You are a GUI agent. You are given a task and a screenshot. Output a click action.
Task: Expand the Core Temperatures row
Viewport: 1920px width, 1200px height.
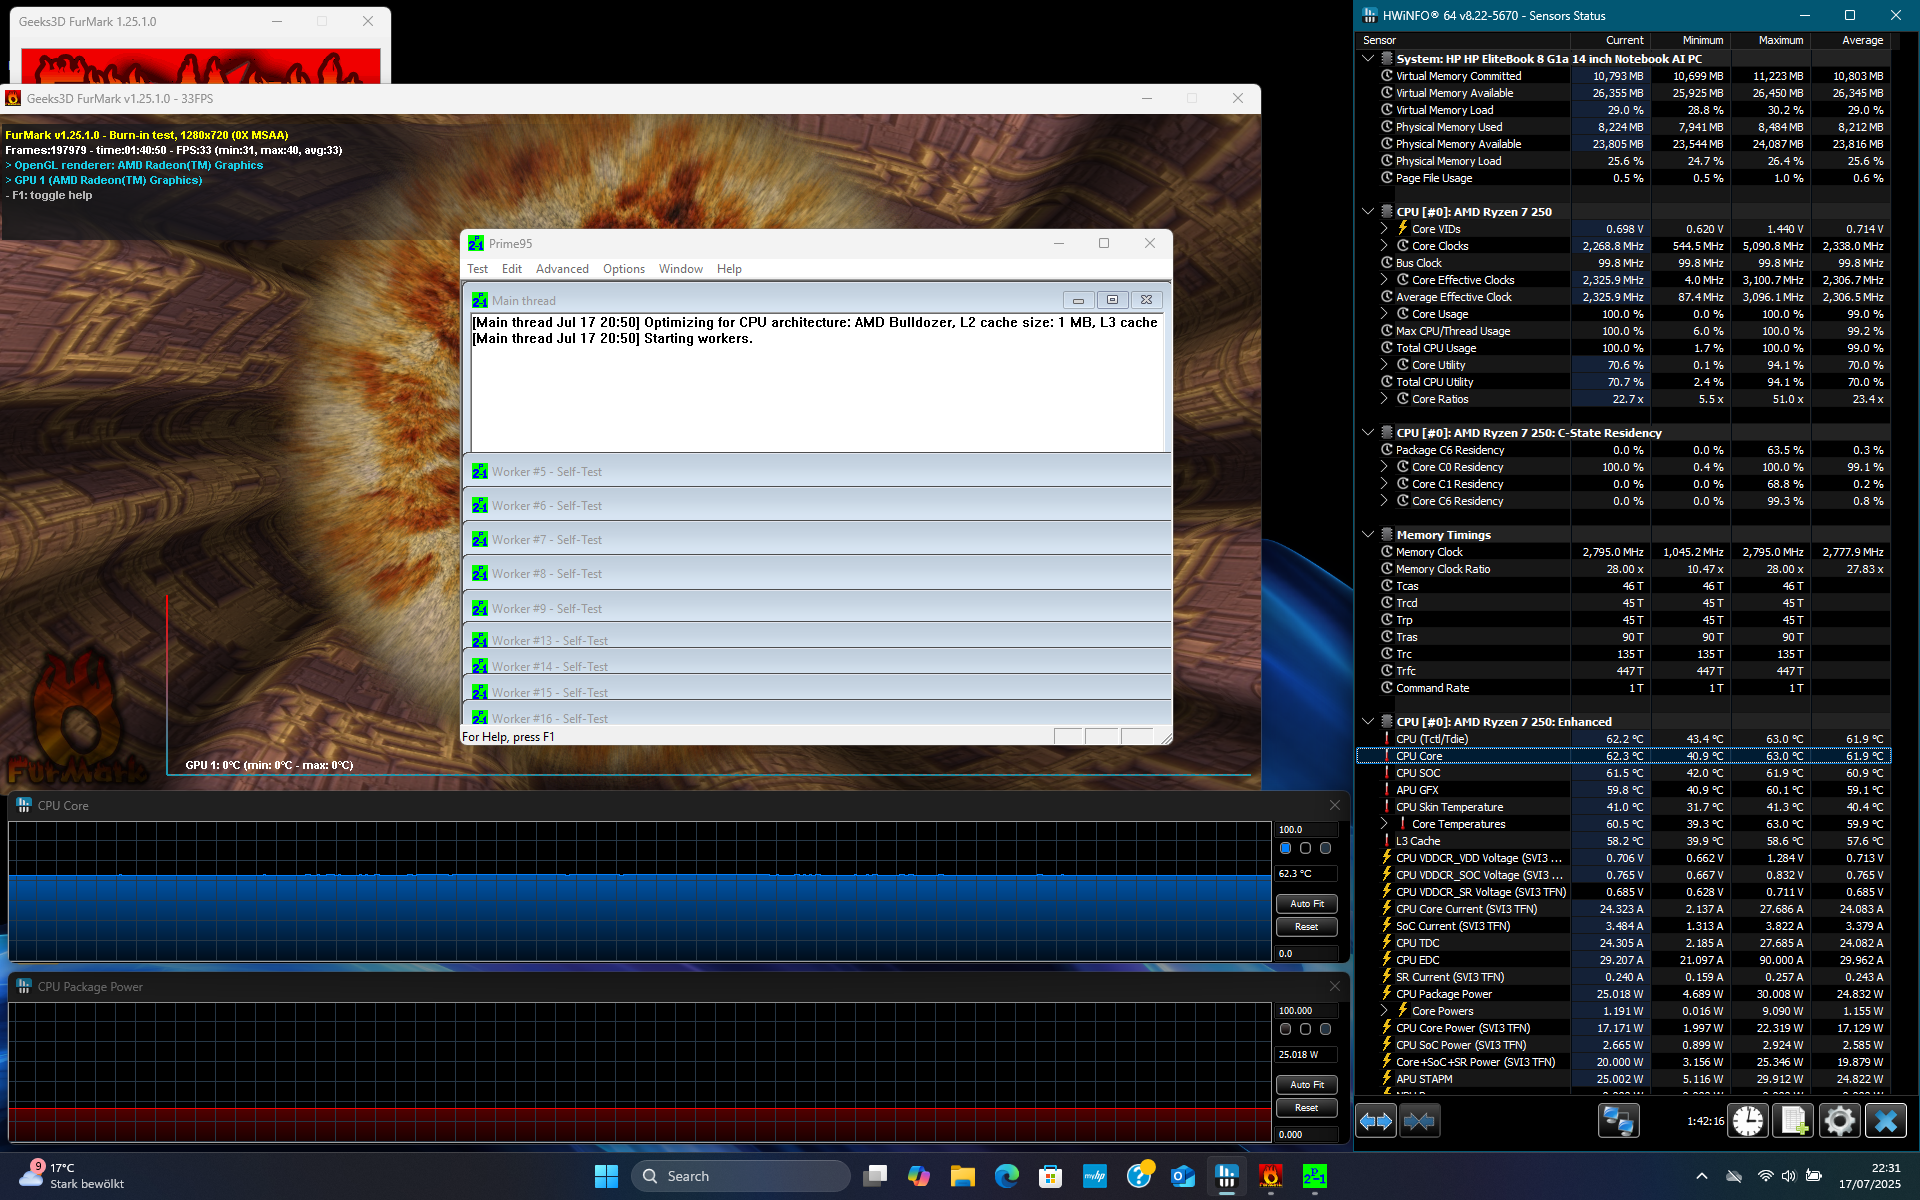pyautogui.click(x=1384, y=824)
